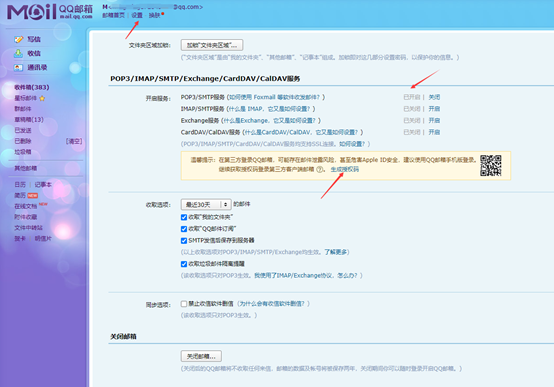Click the 了解更多 link
554x387 pixels.
point(336,252)
